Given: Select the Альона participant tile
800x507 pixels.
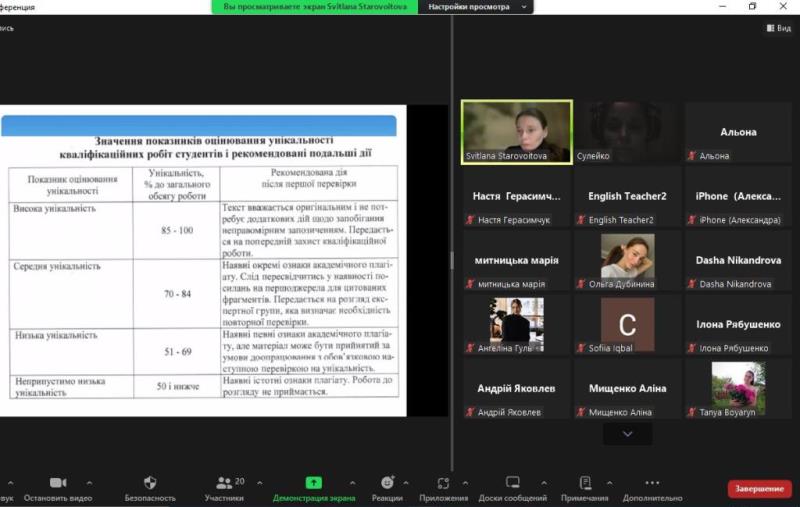Looking at the screenshot, I should 738,132.
